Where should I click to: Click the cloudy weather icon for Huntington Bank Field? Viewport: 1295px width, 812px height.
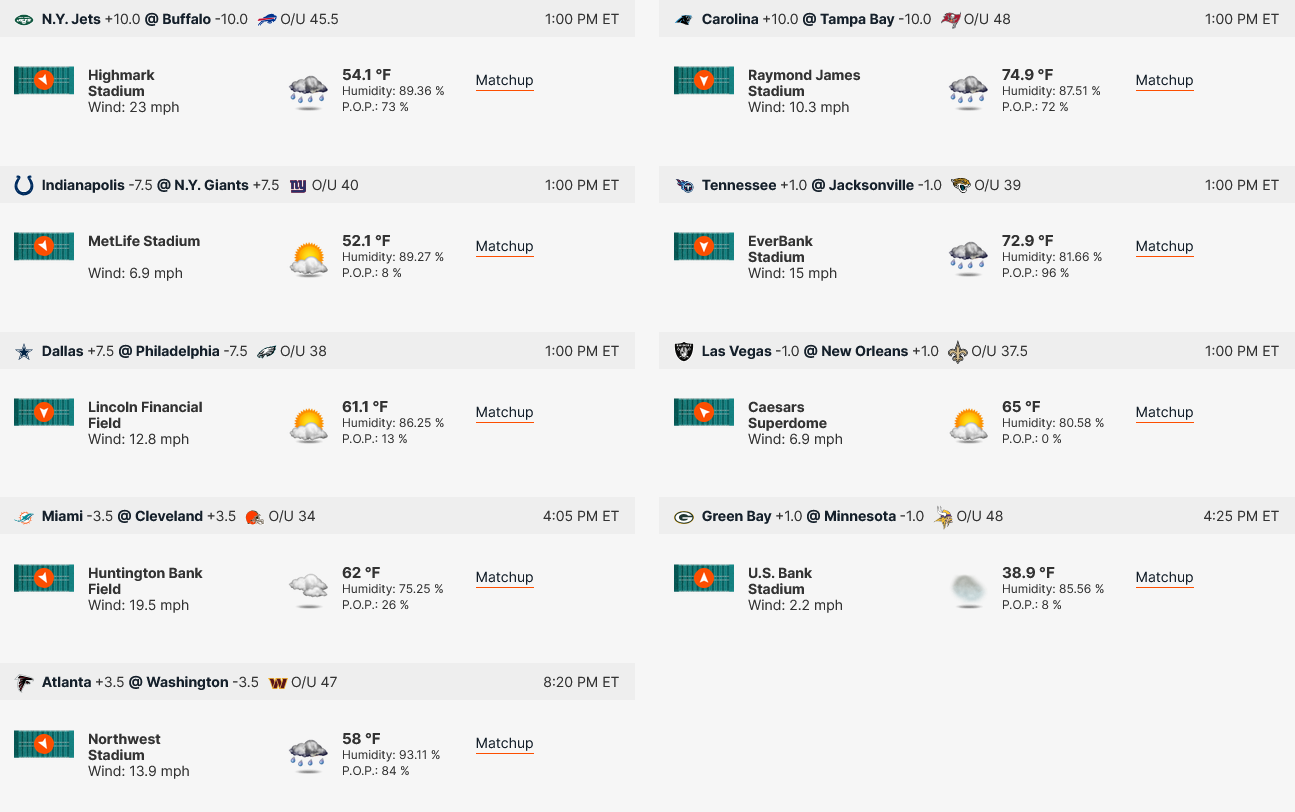coord(308,589)
